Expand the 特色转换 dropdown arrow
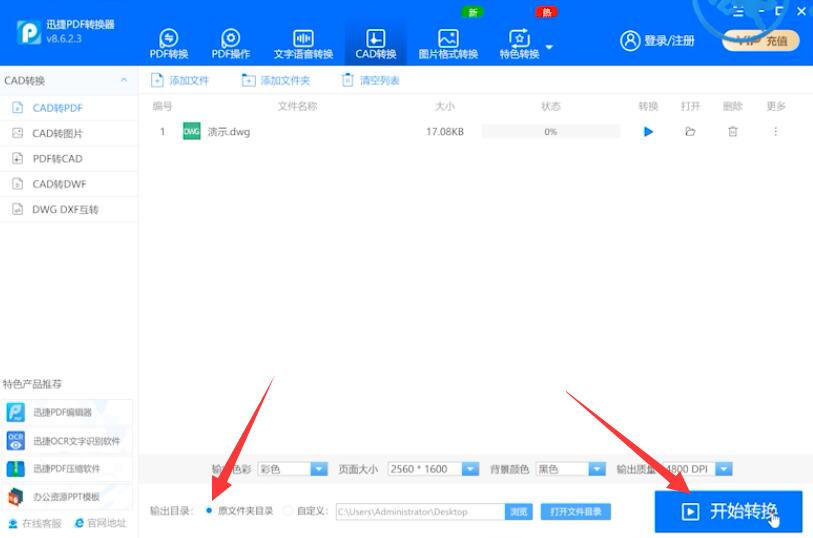 pyautogui.click(x=550, y=47)
